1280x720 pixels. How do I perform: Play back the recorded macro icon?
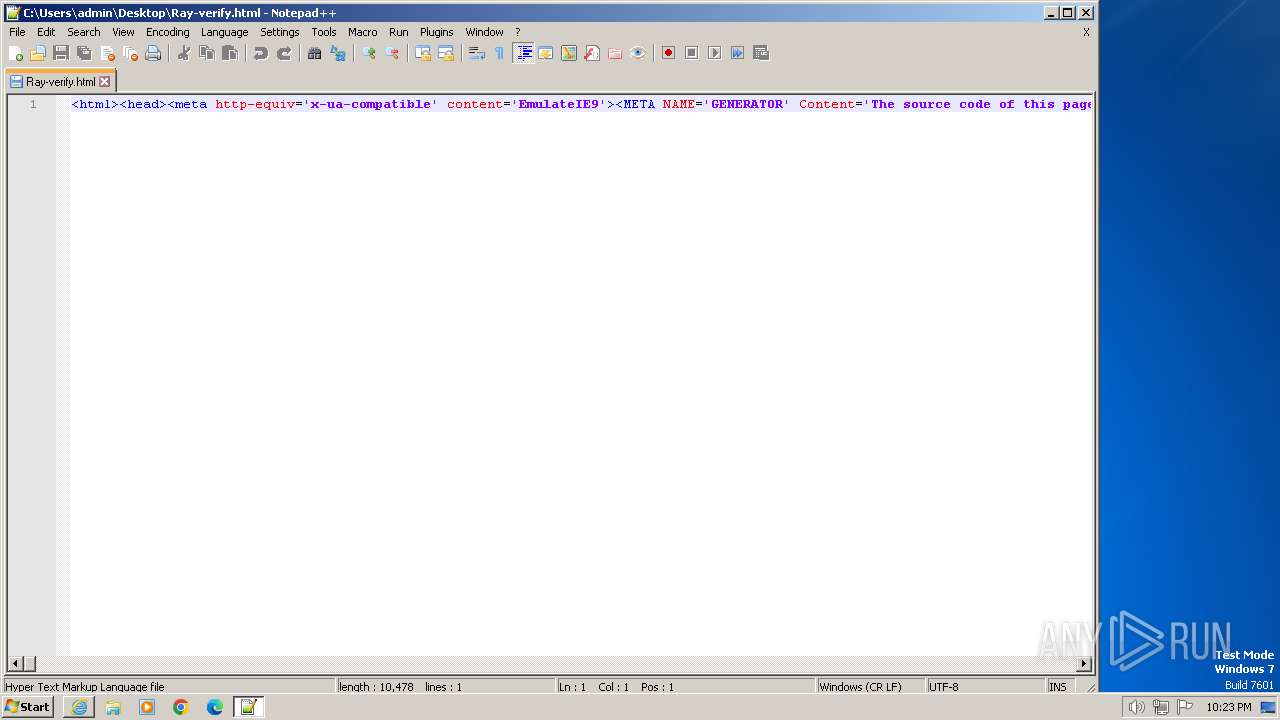pyautogui.click(x=715, y=53)
